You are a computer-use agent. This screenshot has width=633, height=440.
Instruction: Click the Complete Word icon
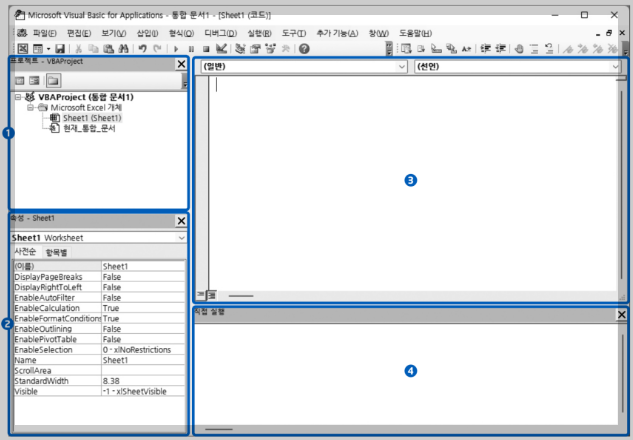coord(466,49)
